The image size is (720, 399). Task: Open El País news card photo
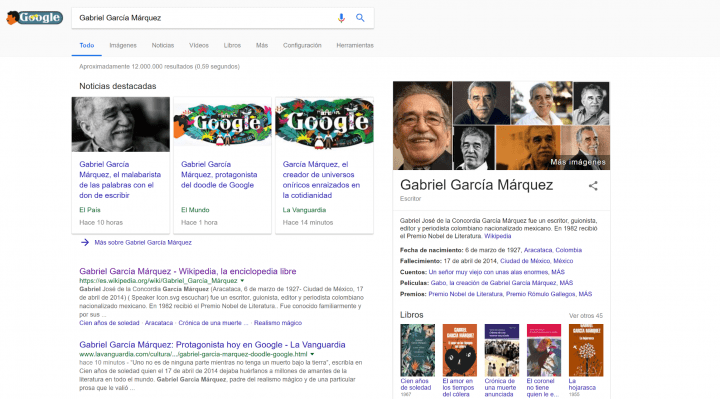click(121, 124)
